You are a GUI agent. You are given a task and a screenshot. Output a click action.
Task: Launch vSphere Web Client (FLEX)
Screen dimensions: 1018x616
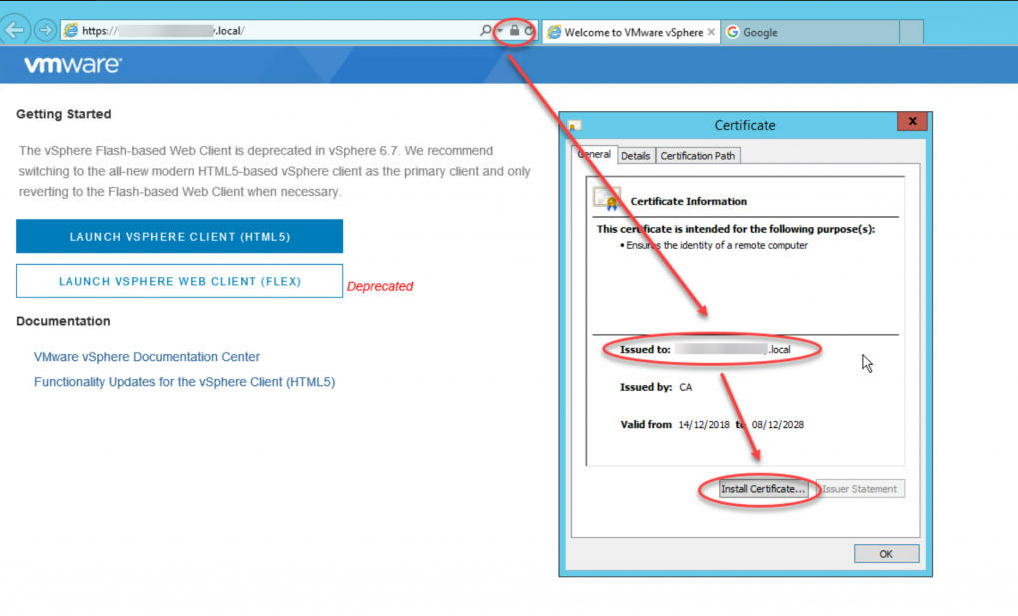(x=179, y=281)
